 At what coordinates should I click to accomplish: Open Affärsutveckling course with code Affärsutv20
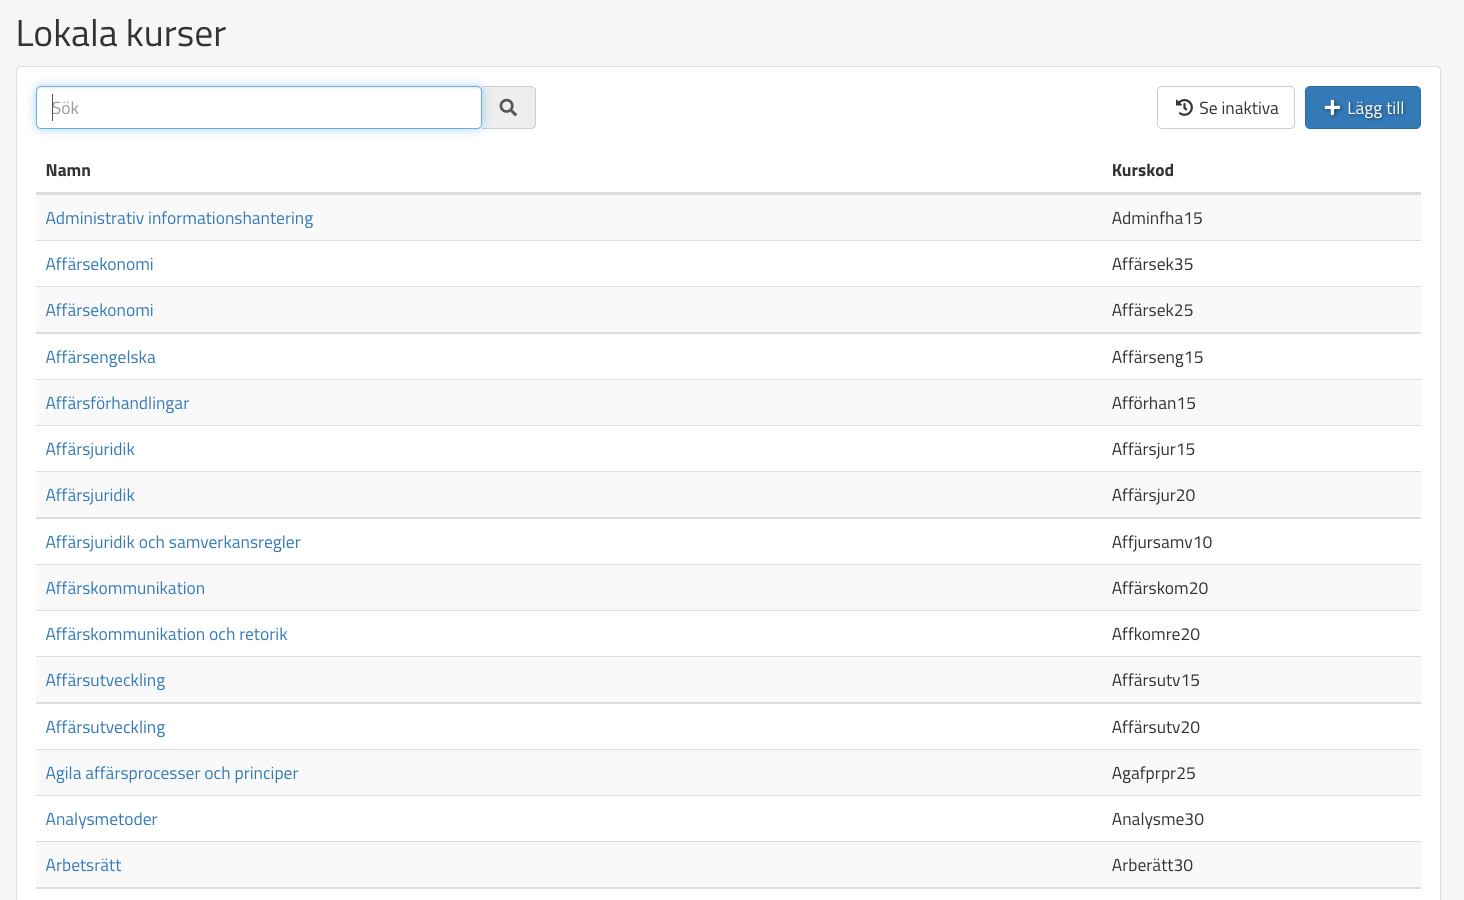[105, 727]
